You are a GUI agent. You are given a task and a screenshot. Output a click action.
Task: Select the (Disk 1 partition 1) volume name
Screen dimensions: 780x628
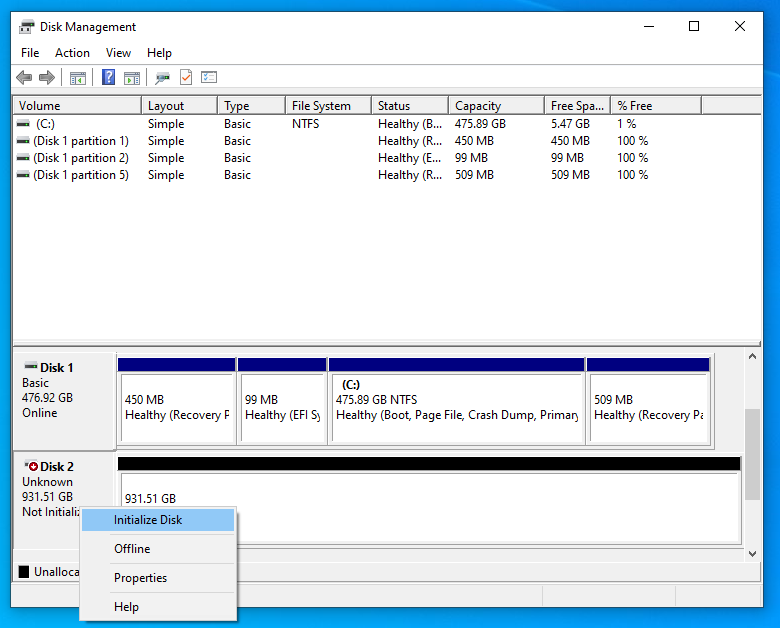(81, 141)
